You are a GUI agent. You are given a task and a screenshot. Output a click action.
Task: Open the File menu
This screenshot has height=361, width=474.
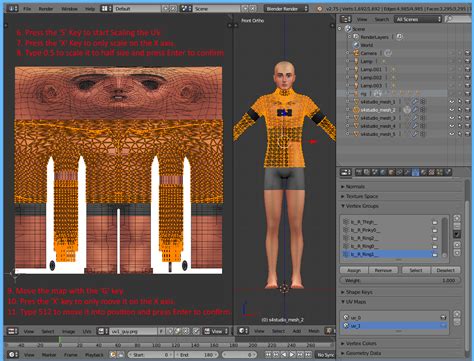27,9
